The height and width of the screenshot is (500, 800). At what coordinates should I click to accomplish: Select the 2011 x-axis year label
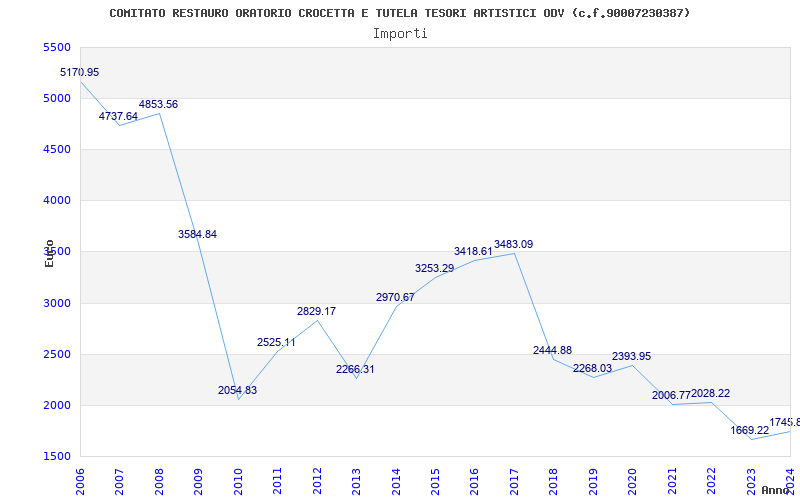click(x=277, y=481)
